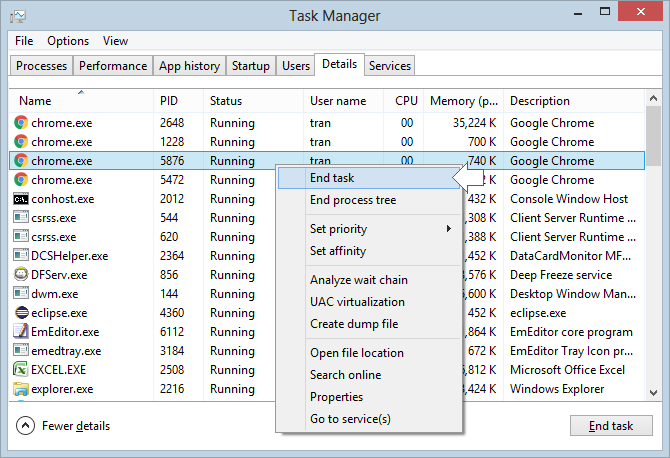Click Microsoft Office Excel description
Viewport: 670px width, 458px height.
pyautogui.click(x=567, y=370)
